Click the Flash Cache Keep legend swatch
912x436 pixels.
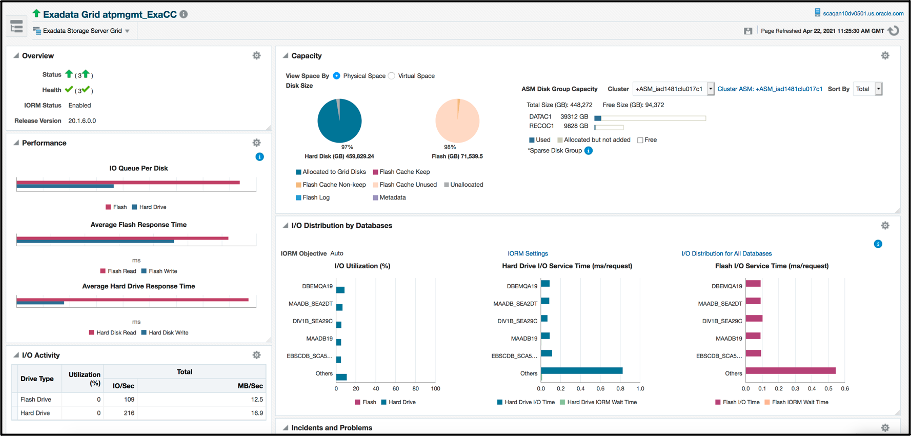pyautogui.click(x=376, y=172)
